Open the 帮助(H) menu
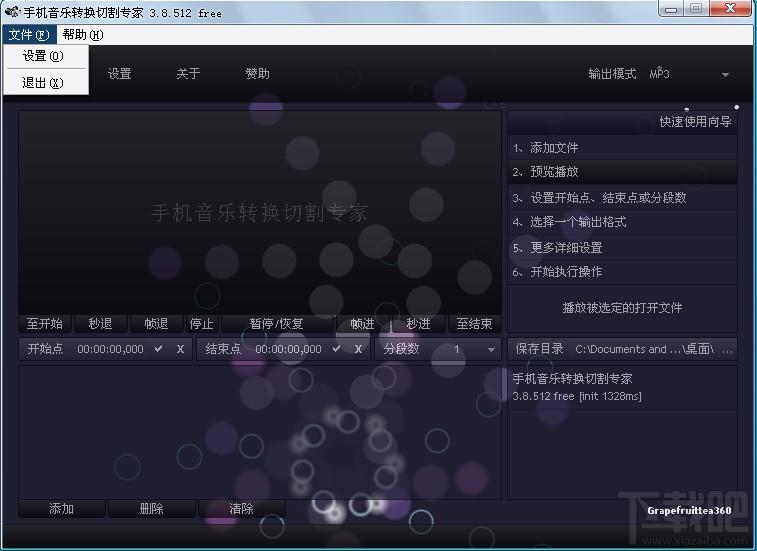Image resolution: width=757 pixels, height=551 pixels. pyautogui.click(x=83, y=35)
